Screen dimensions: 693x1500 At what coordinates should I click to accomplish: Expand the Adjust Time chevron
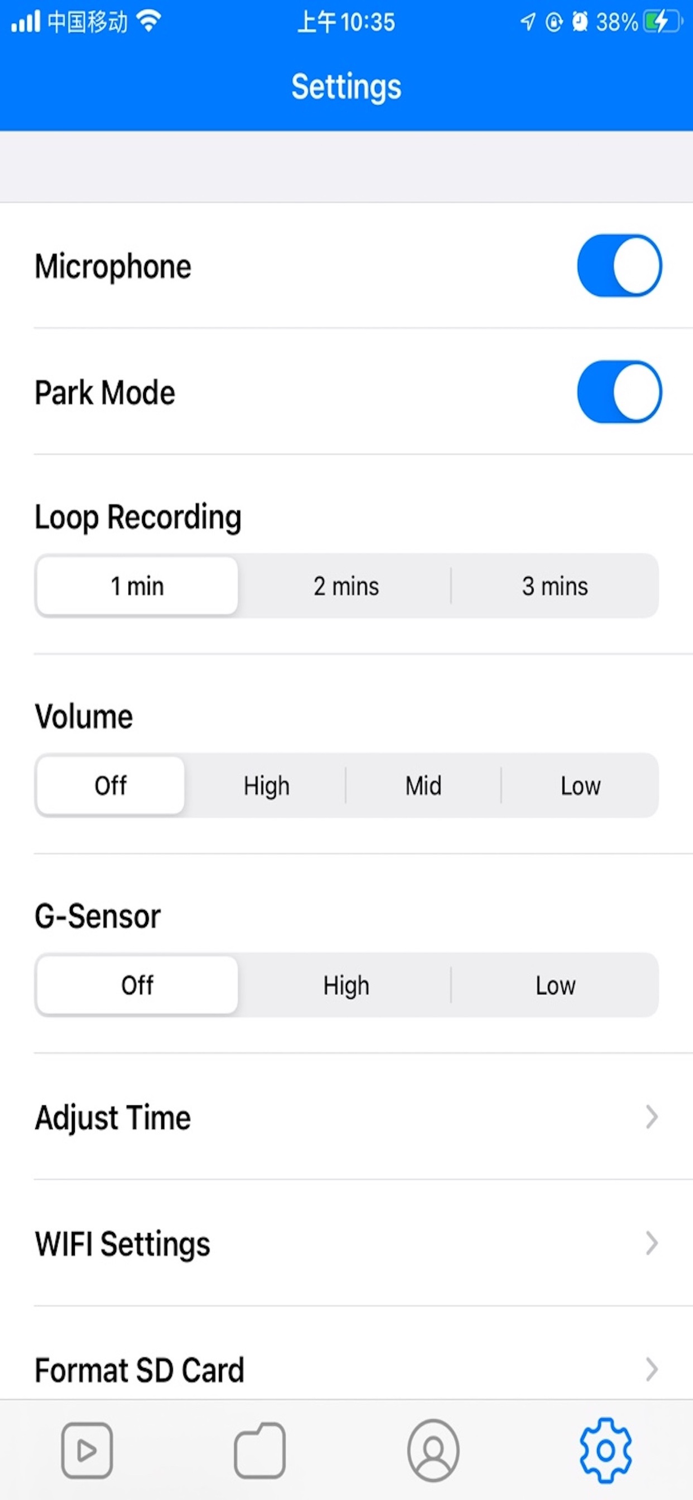coord(652,1117)
